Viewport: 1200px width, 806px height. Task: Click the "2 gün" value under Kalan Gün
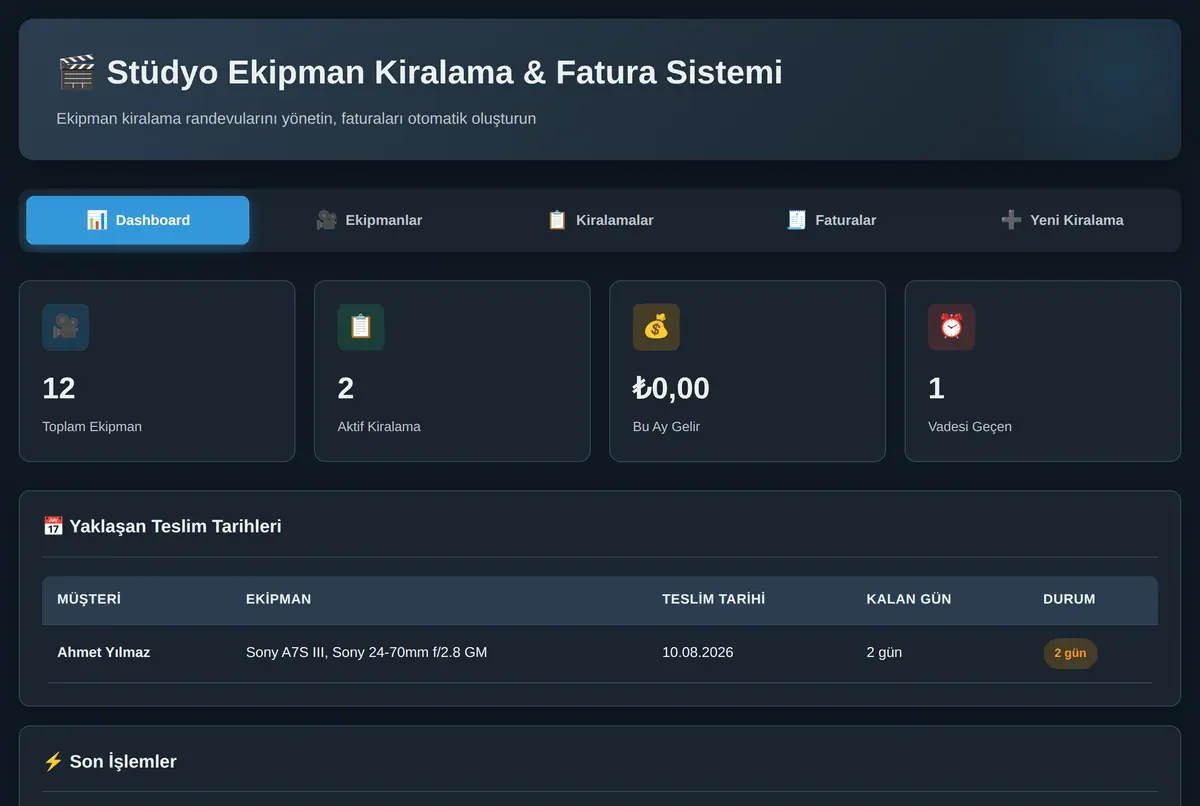click(884, 652)
